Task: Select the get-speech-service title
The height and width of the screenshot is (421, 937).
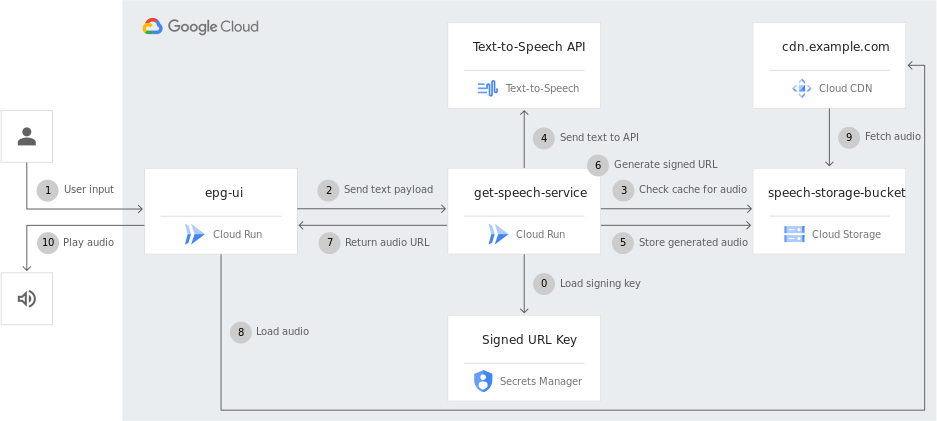Action: click(530, 192)
